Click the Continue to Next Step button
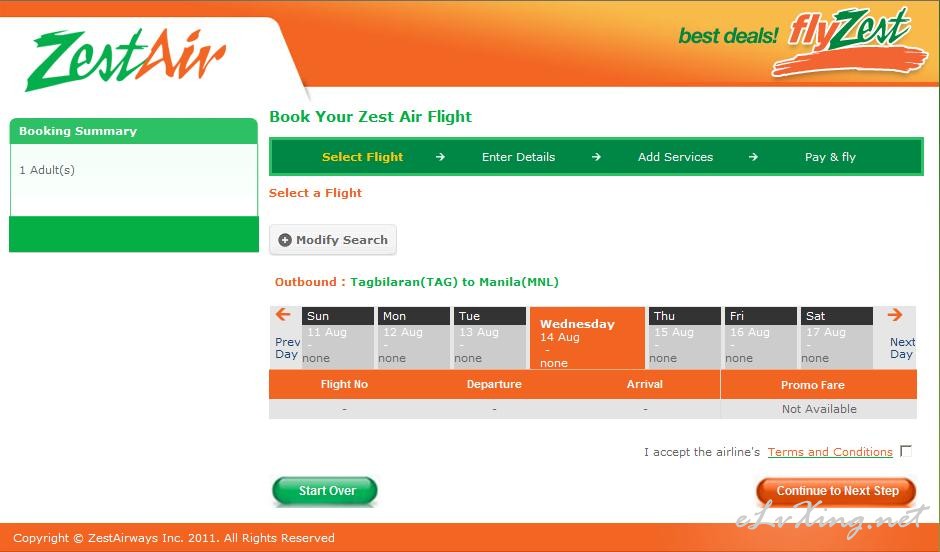Viewport: 940px width, 552px height. 836,491
